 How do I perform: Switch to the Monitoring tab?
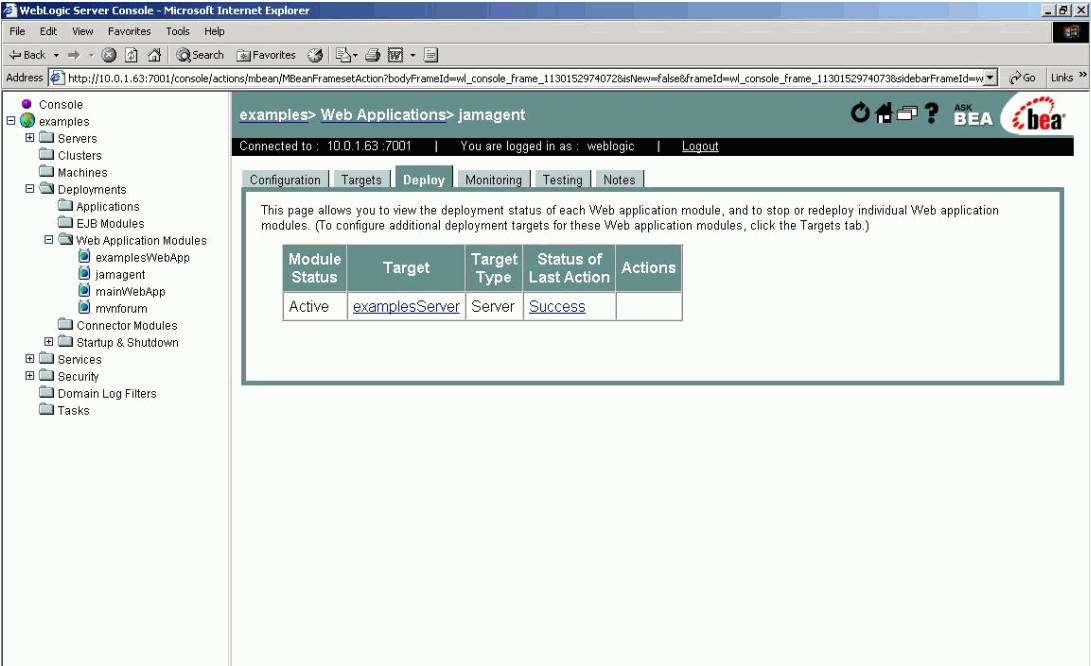[493, 180]
